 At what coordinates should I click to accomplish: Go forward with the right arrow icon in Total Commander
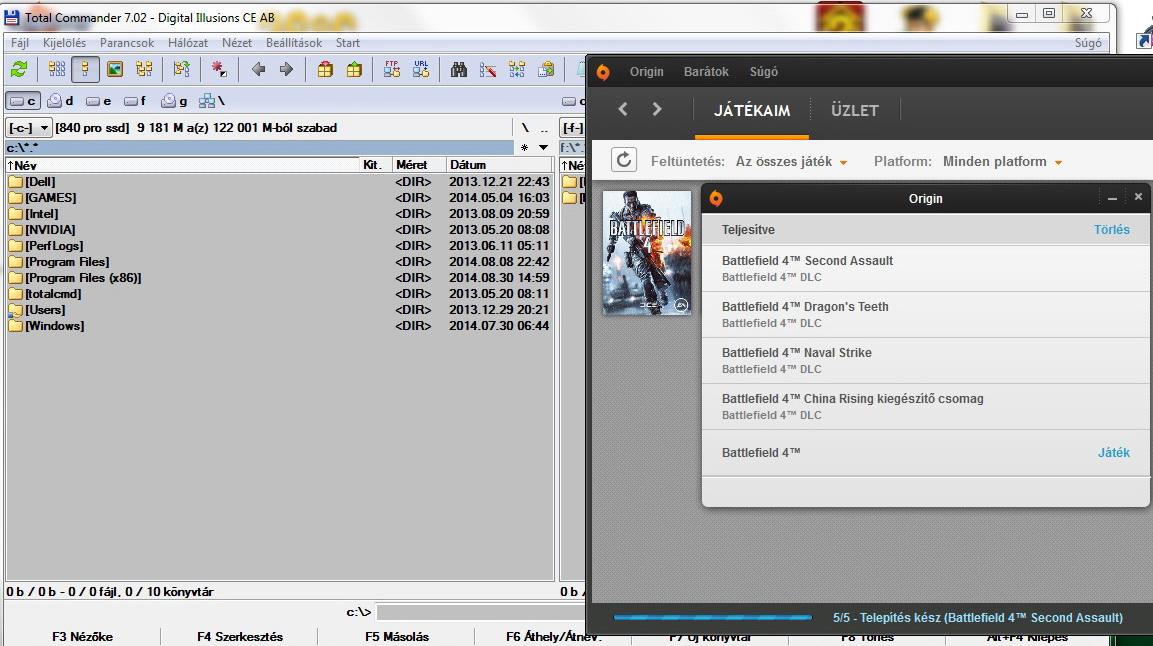coord(287,69)
